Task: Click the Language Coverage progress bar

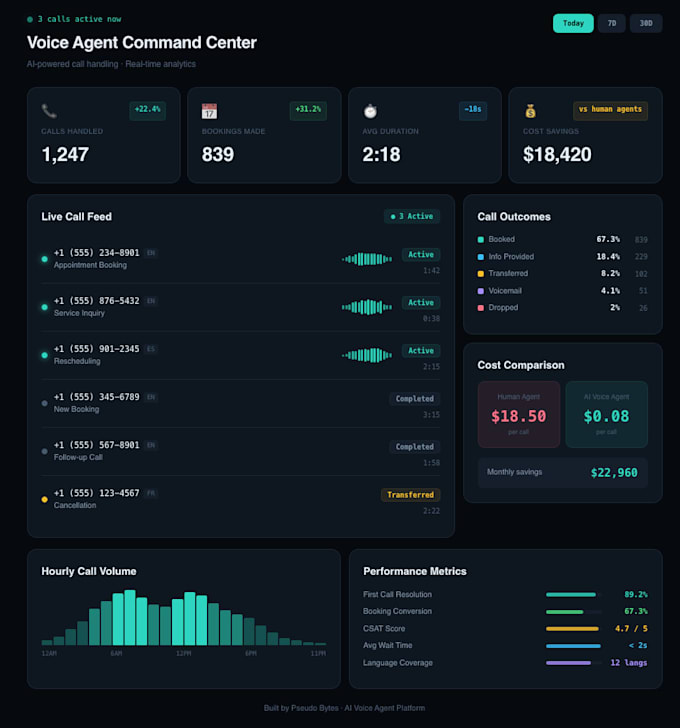Action: pos(574,663)
